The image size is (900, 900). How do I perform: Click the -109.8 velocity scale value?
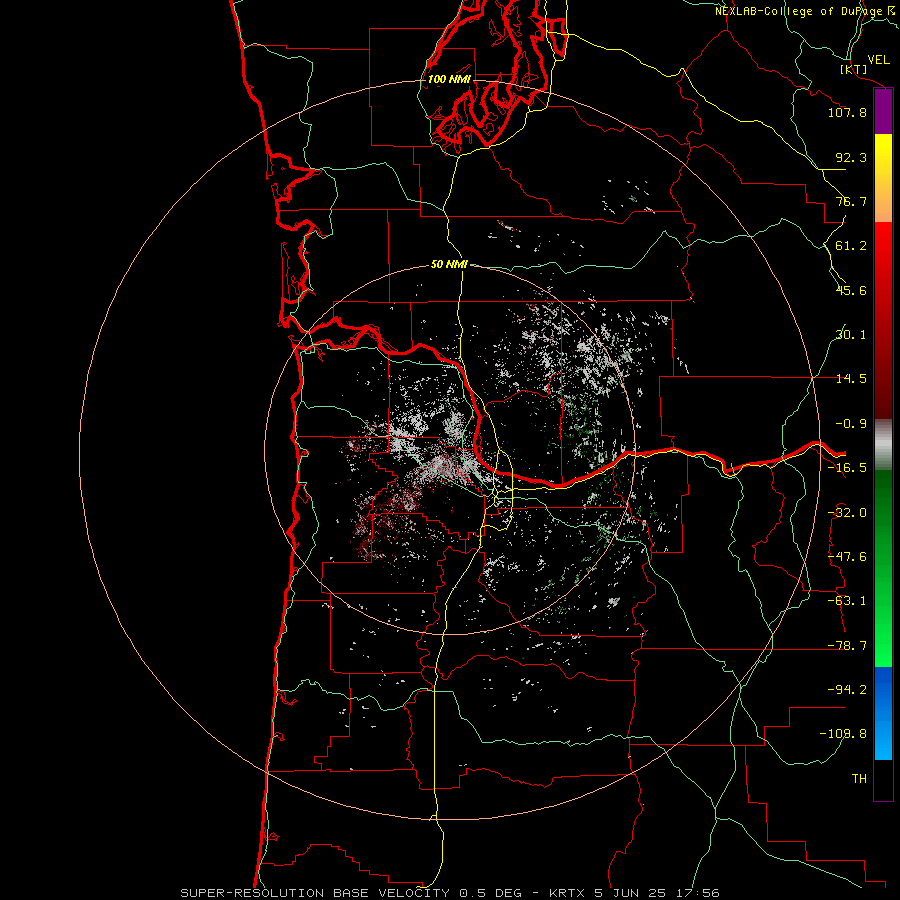[x=843, y=734]
